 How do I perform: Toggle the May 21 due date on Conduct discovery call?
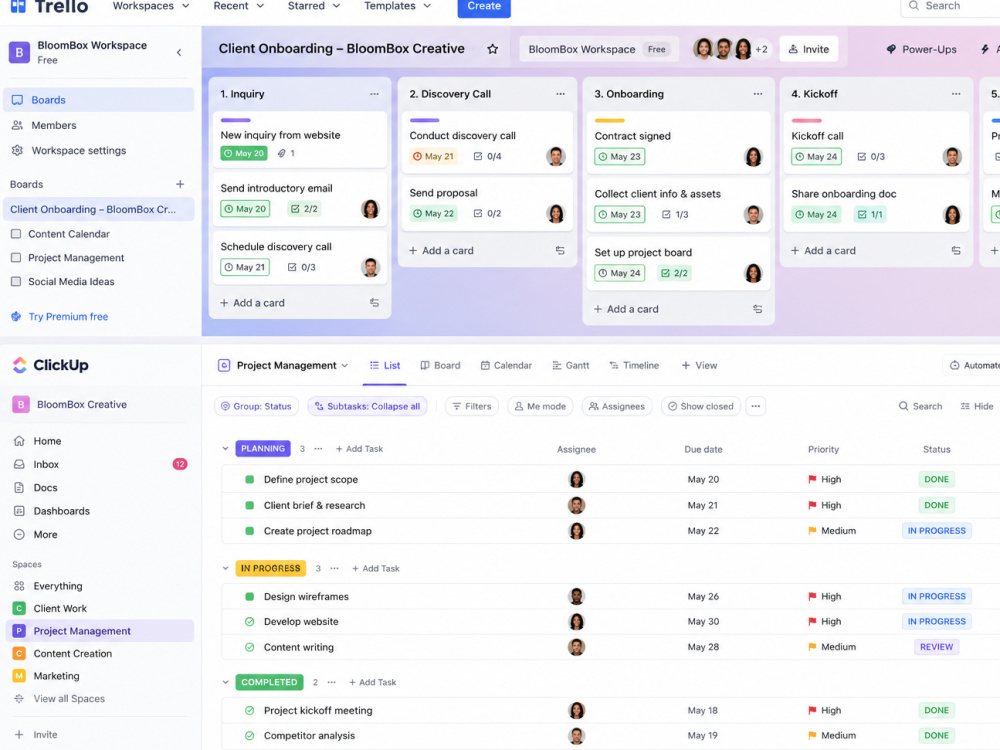coord(434,156)
